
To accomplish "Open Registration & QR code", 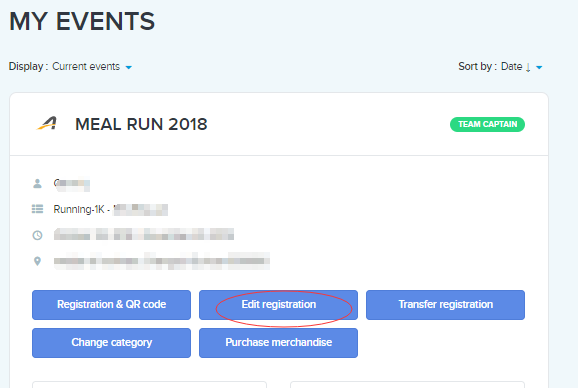I will 111,305.
